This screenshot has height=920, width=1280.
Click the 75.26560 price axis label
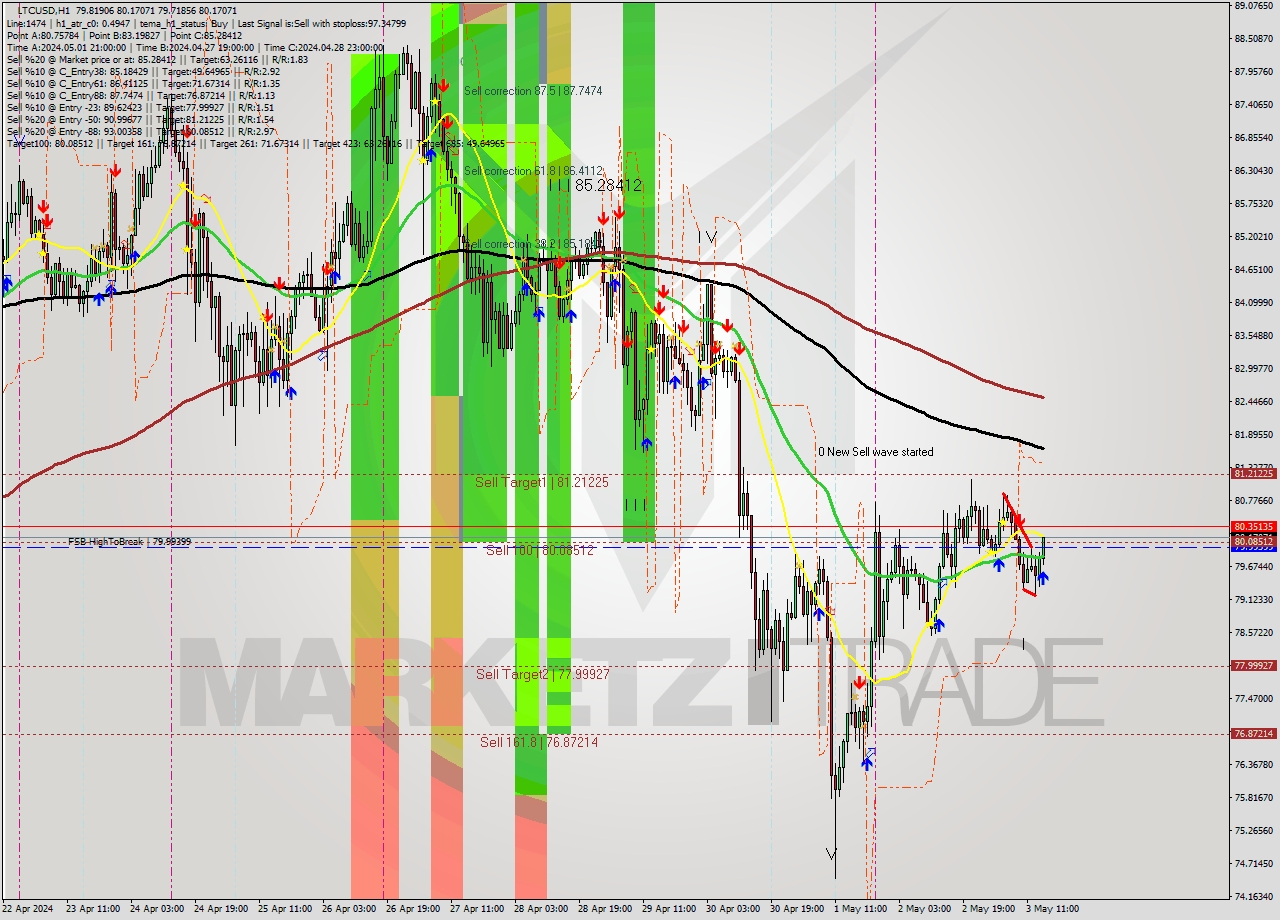1253,831
